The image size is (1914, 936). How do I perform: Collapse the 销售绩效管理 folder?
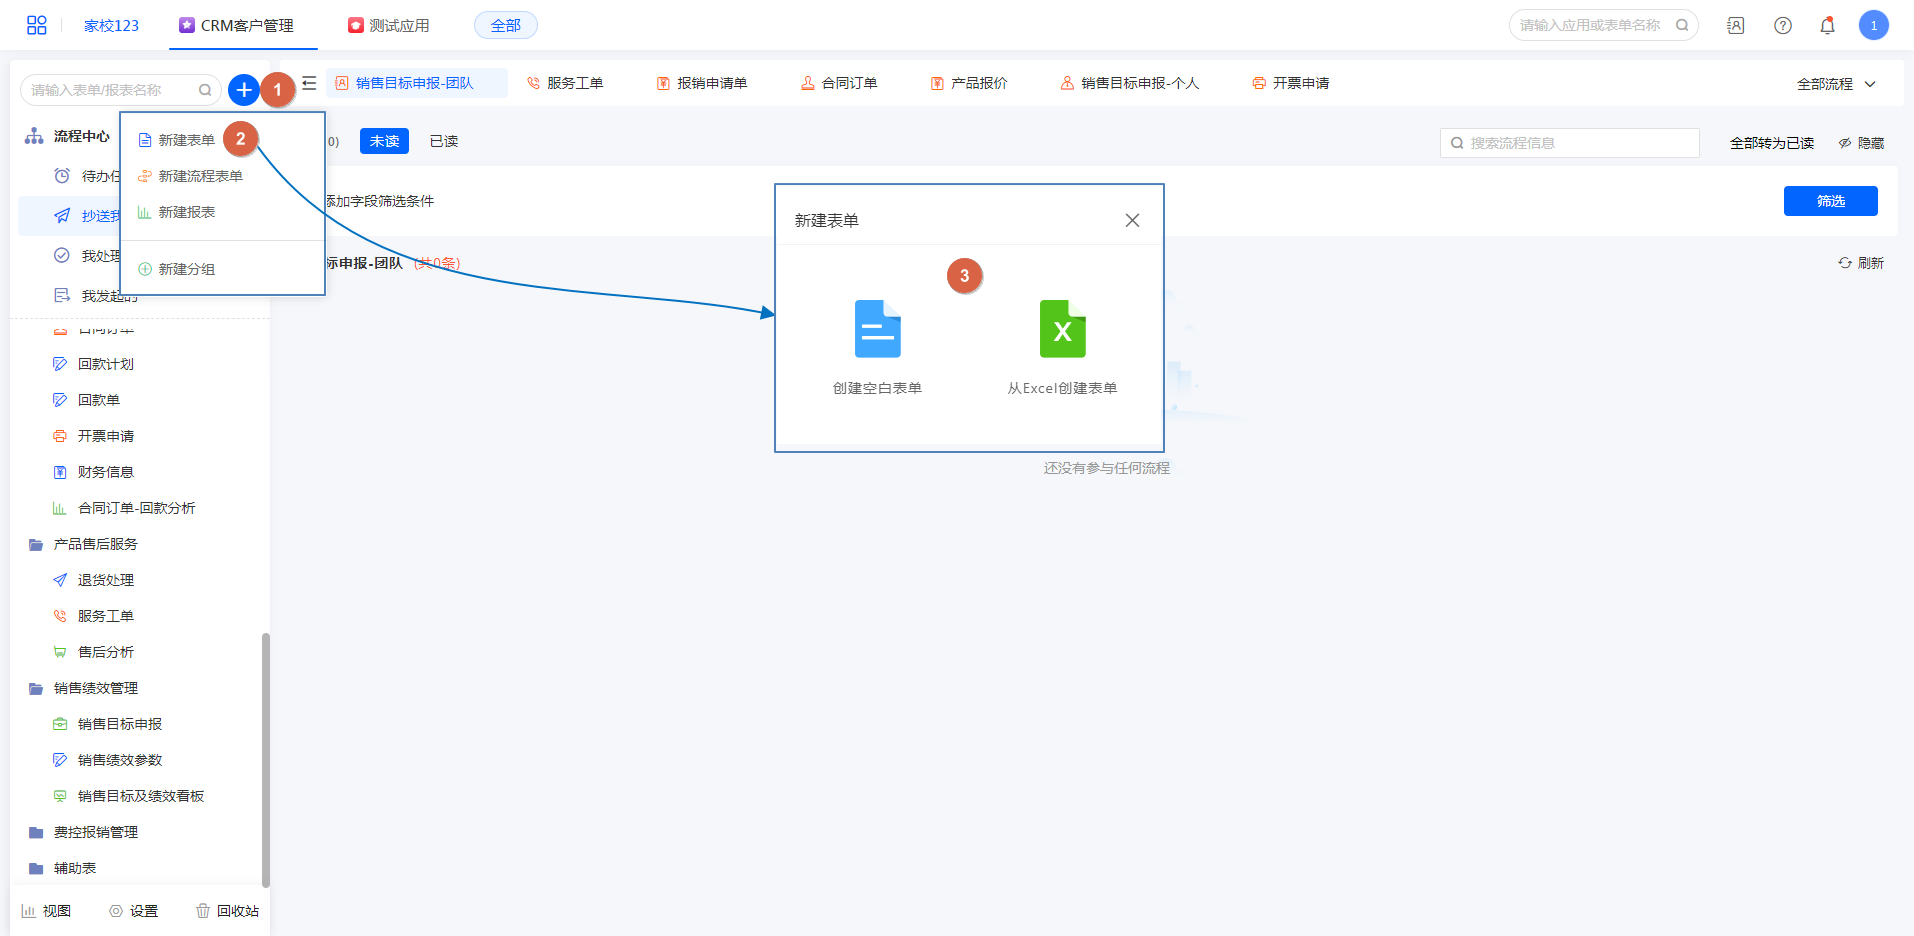coord(95,688)
